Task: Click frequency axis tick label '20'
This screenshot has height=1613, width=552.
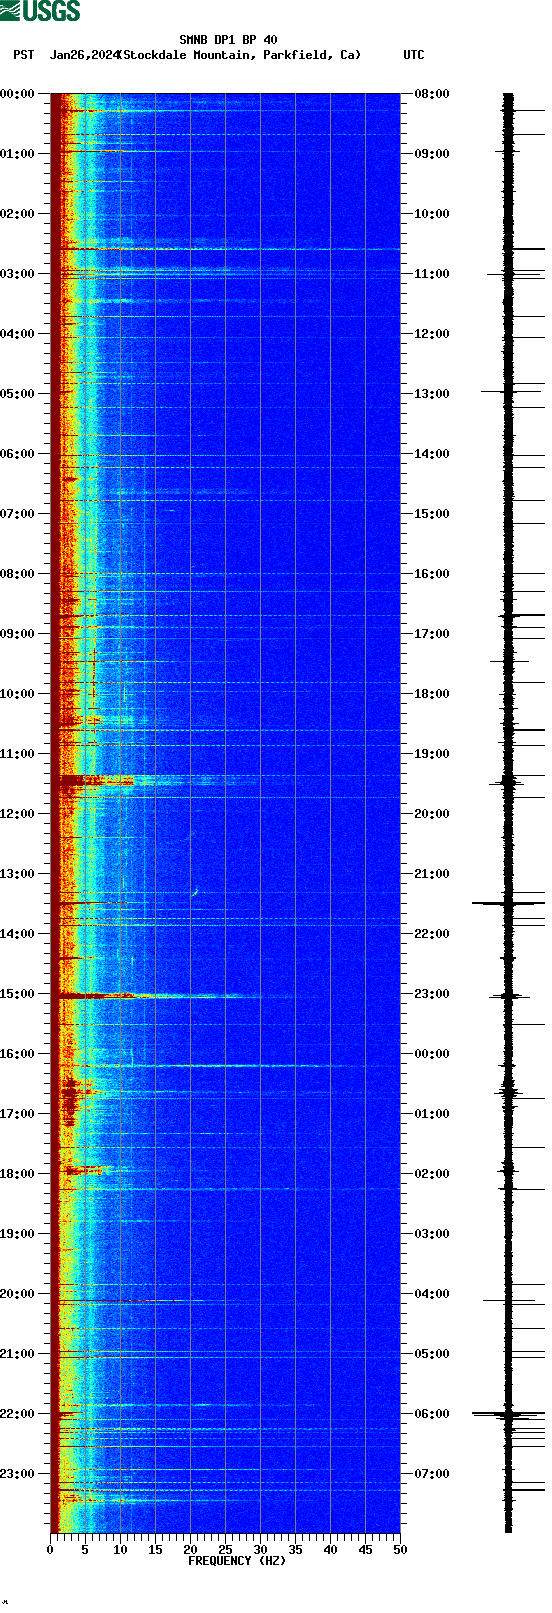Action: (x=190, y=1550)
